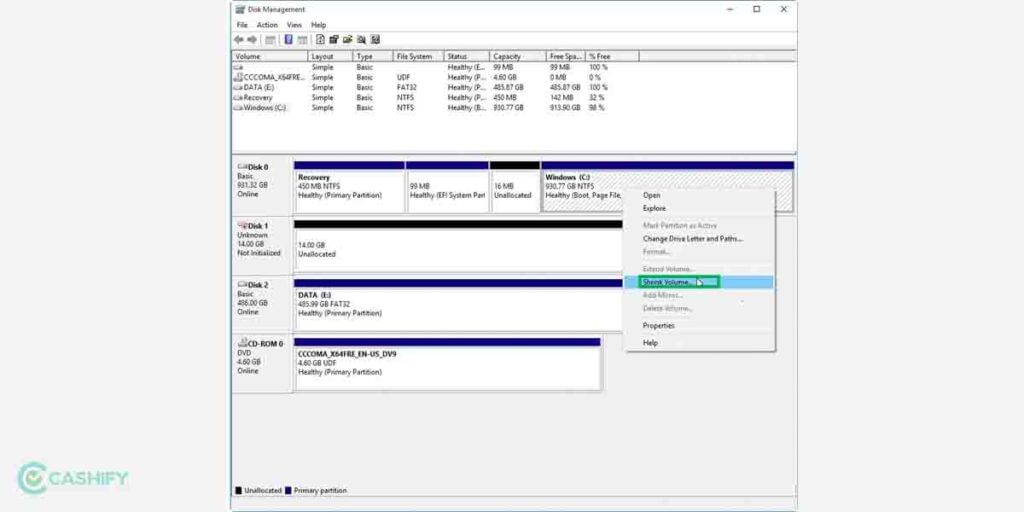Click the 486.00 GB size label under Disk 2
Screen dimensions: 1024x512
[252, 303]
